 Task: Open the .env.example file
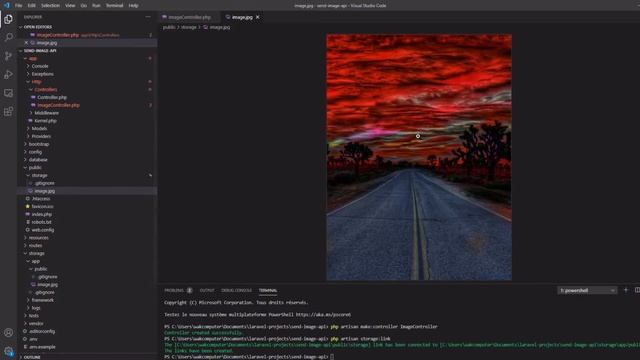42,347
